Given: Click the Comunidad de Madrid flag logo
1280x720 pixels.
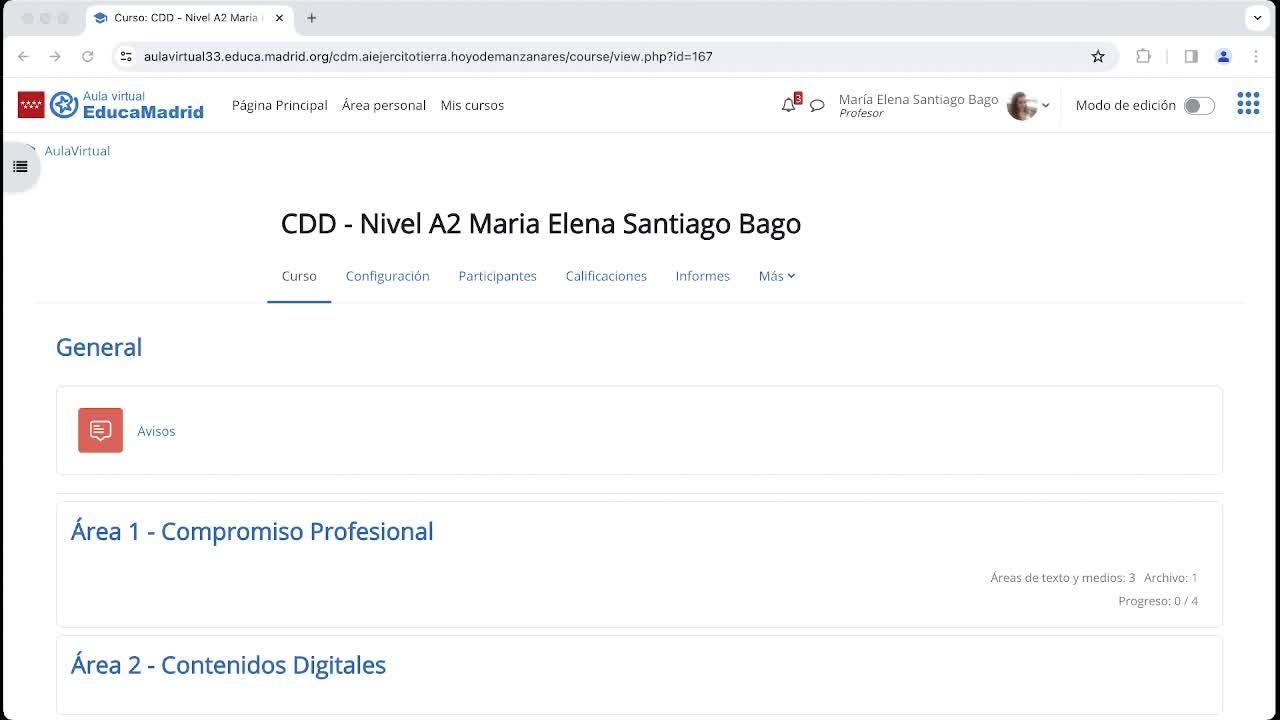Looking at the screenshot, I should click(x=31, y=105).
